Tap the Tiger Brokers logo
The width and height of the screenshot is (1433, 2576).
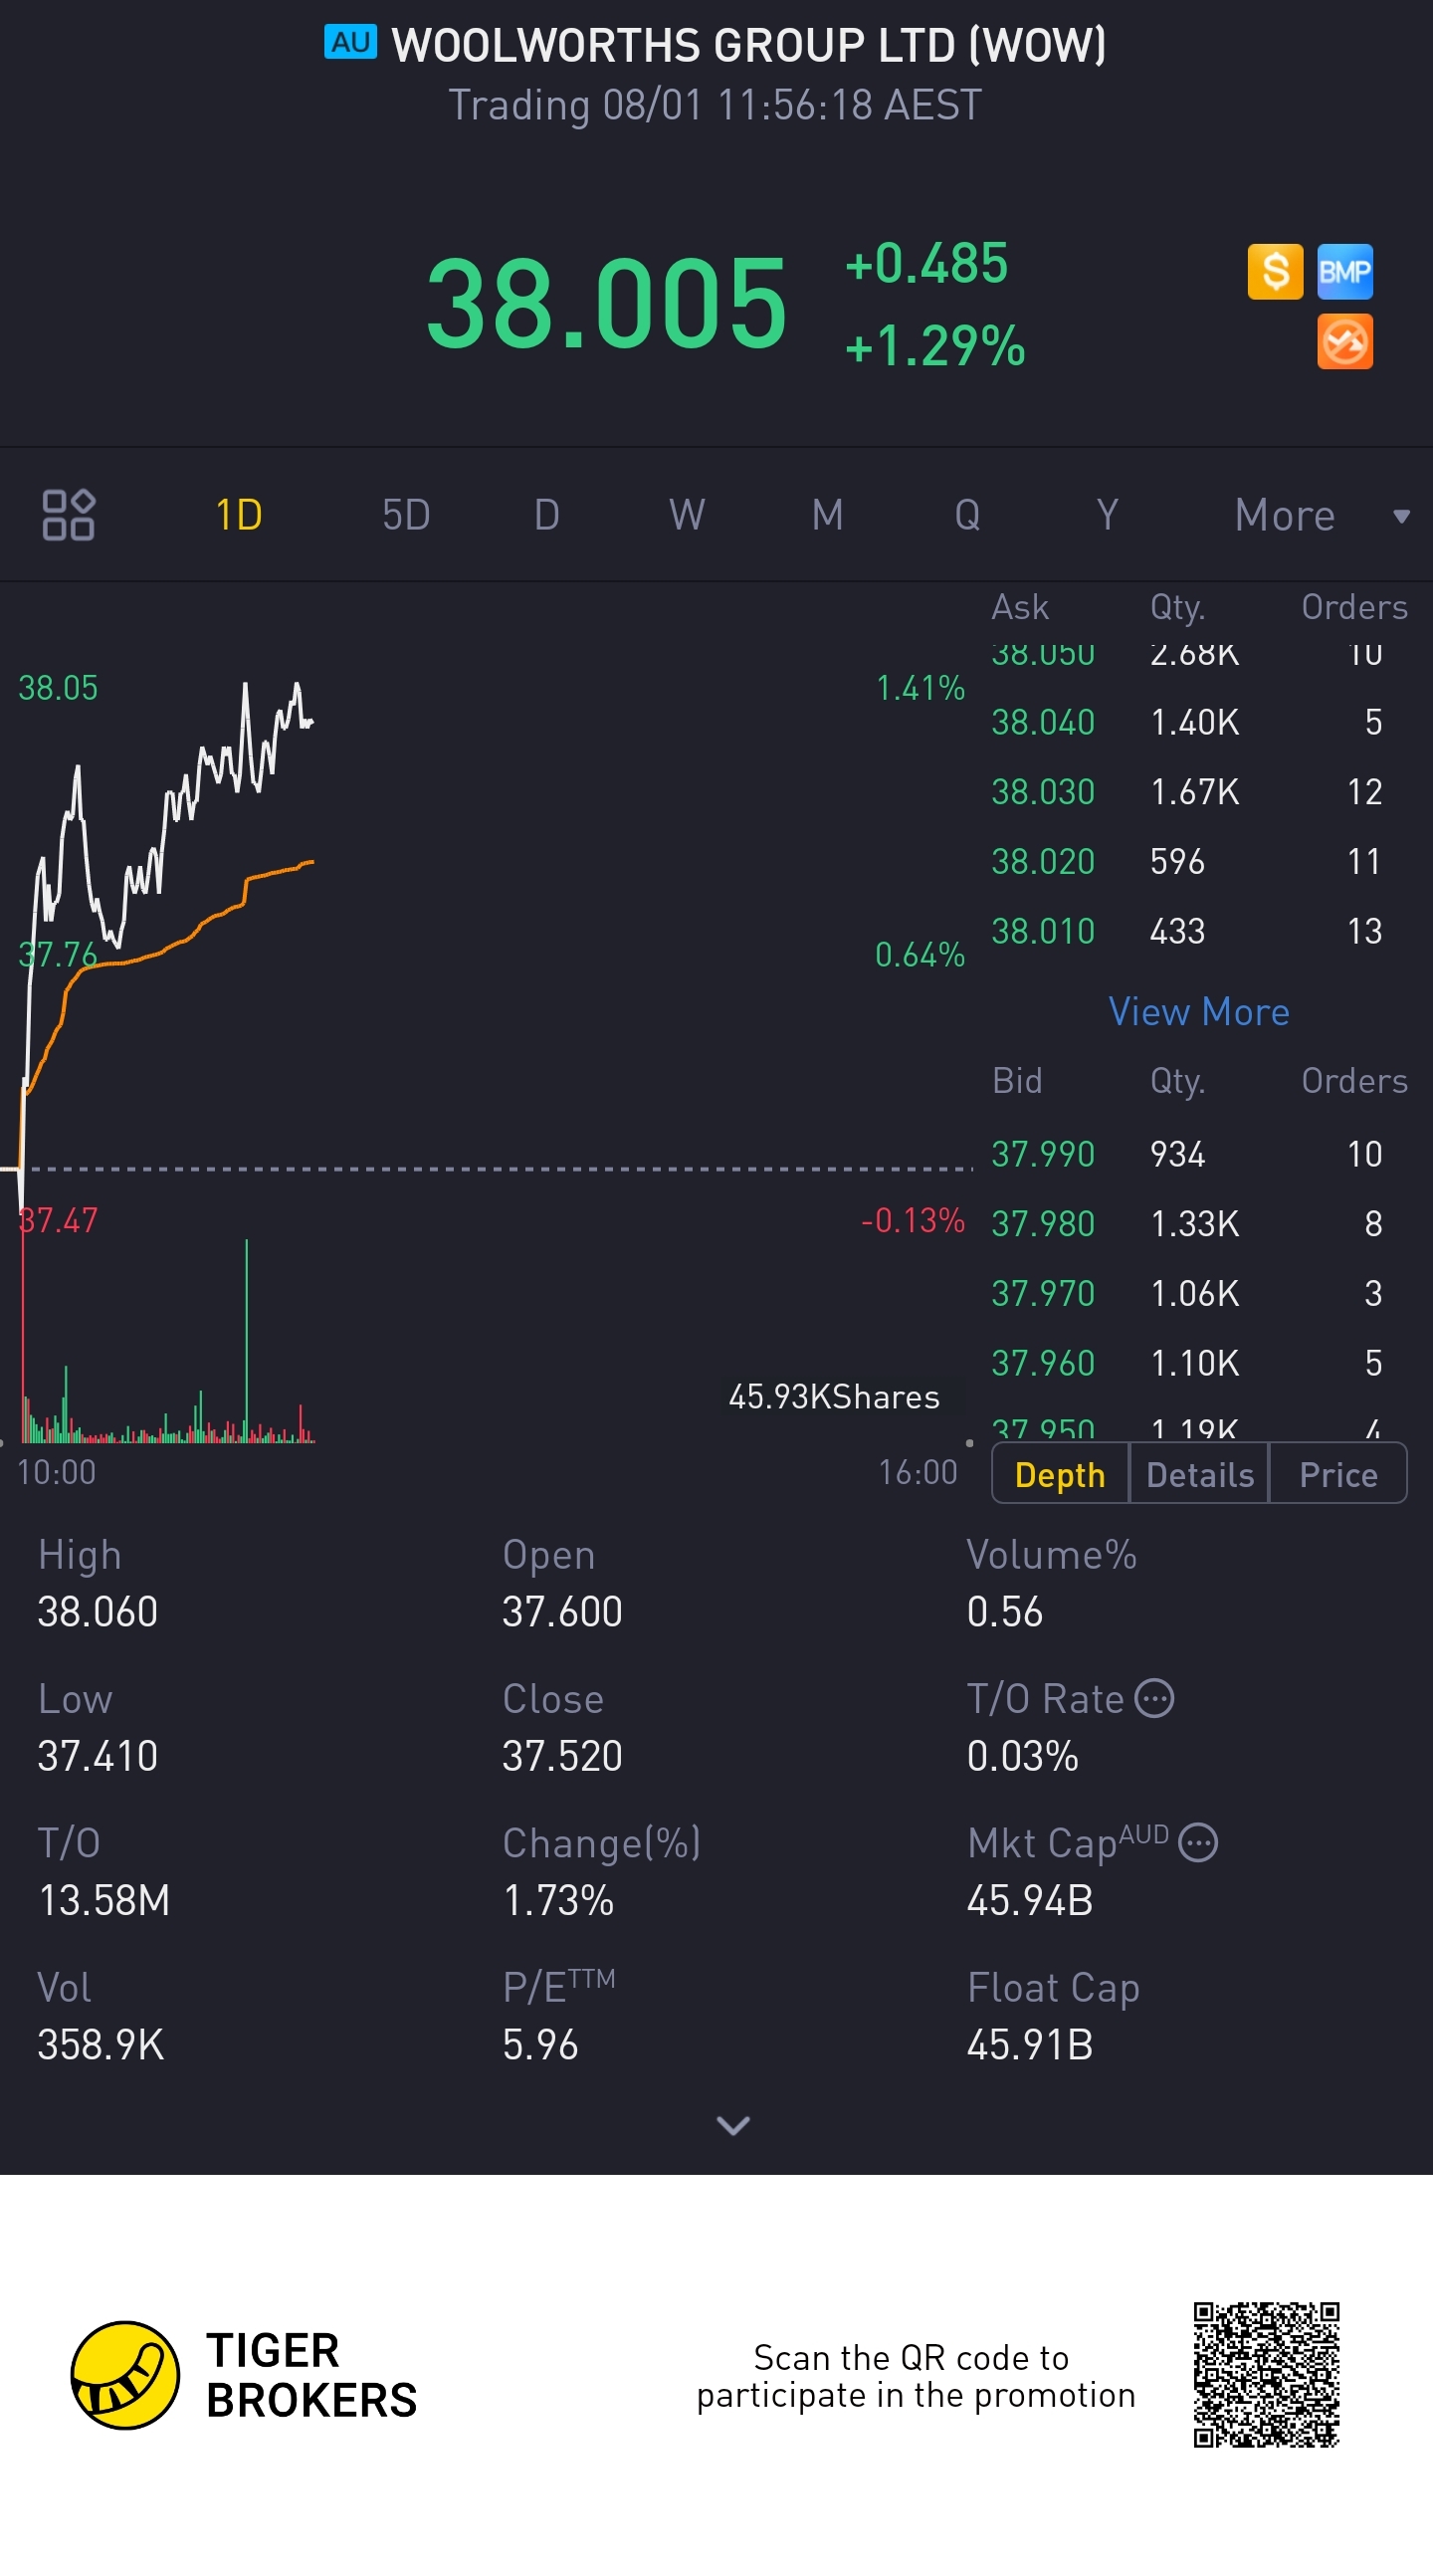pos(244,2375)
